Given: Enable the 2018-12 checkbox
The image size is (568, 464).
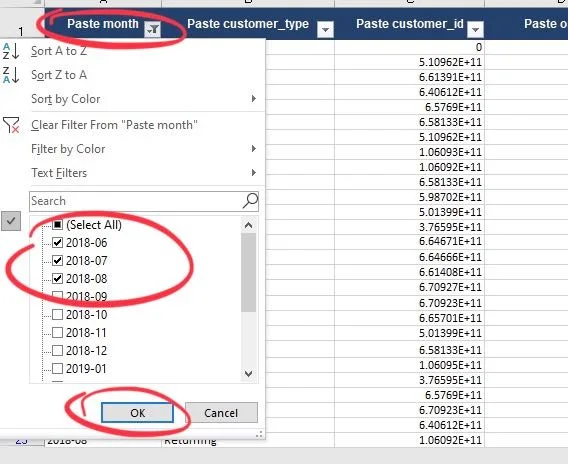Looking at the screenshot, I should click(x=58, y=350).
